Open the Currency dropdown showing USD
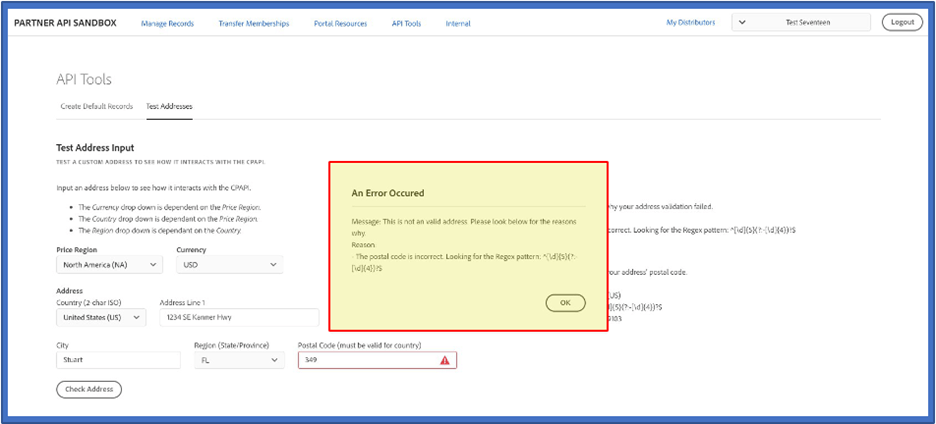This screenshot has height=424, width=936. pos(229,265)
